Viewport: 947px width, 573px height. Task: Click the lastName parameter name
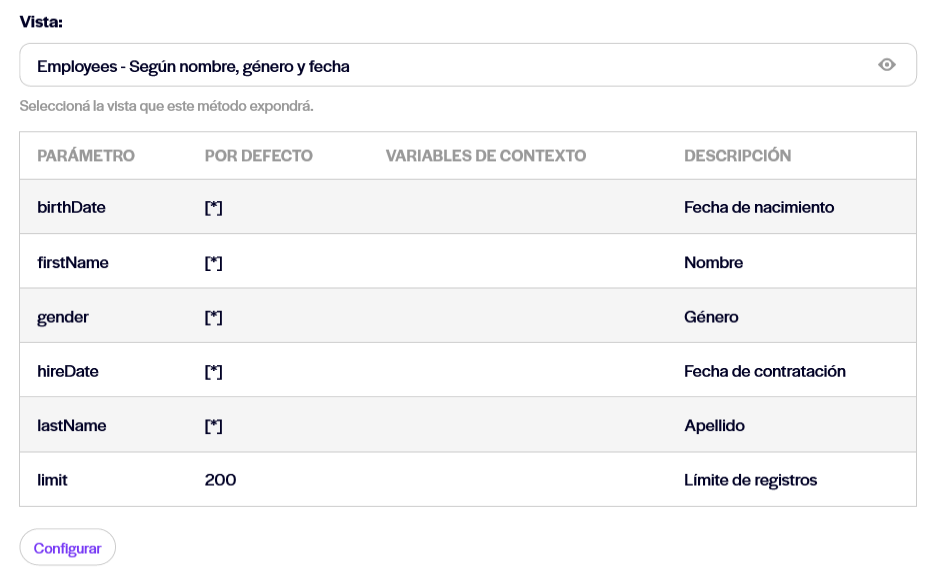pos(71,425)
